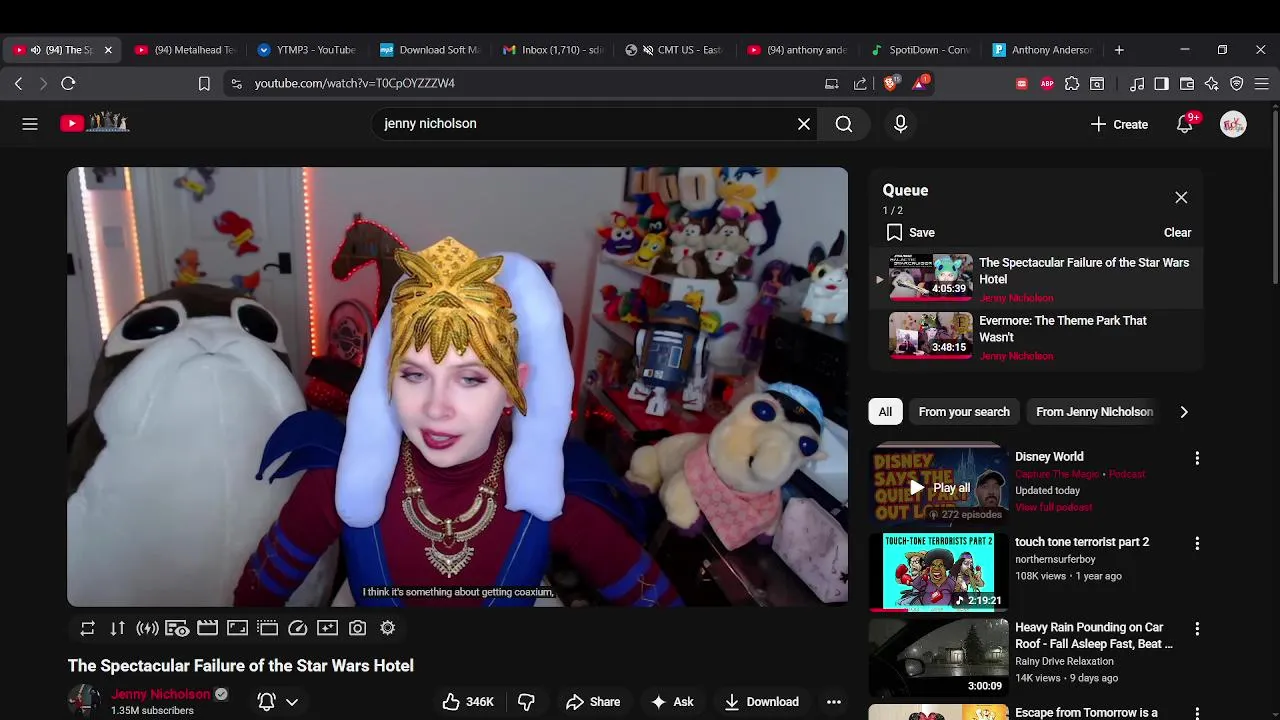1280x720 pixels.
Task: Open a new browser tab
Action: [x=1119, y=50]
